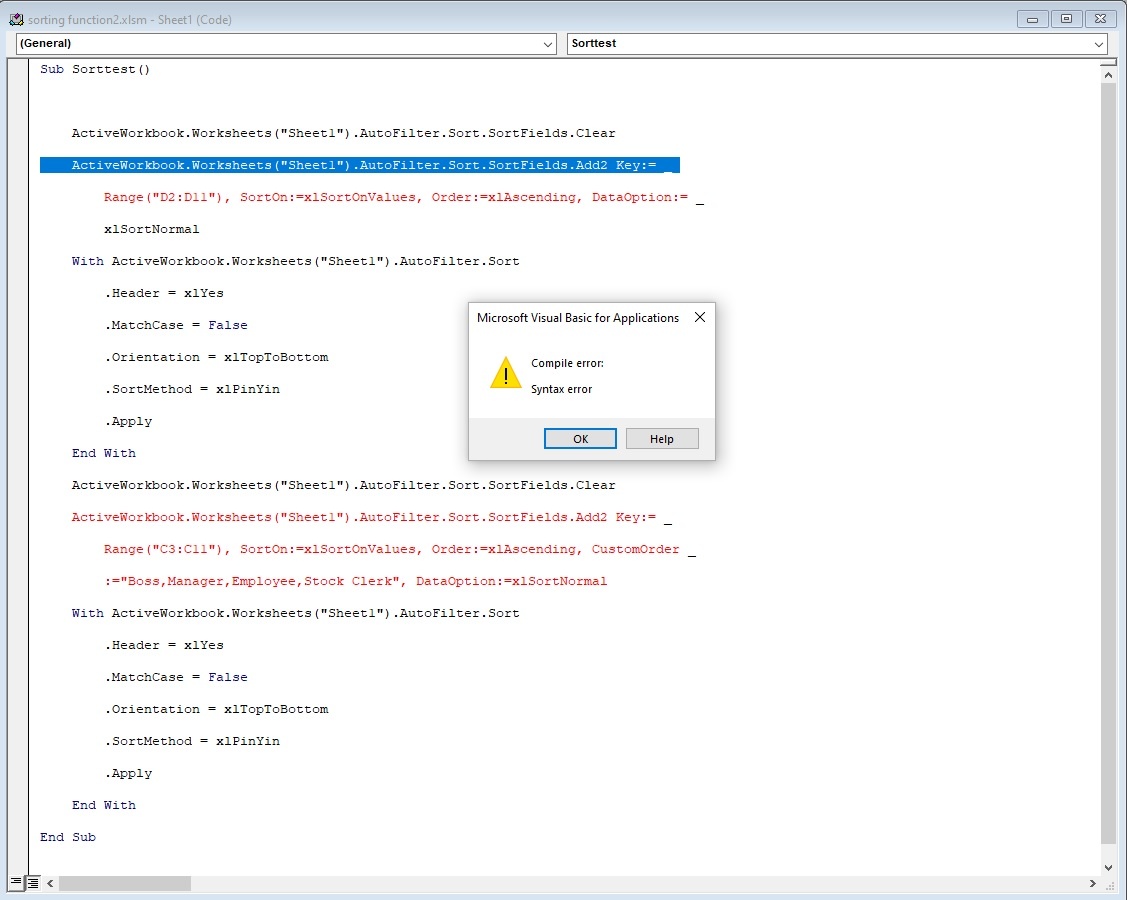Open Help for the syntax error
Screen dimensions: 1127x900
[x=662, y=438]
